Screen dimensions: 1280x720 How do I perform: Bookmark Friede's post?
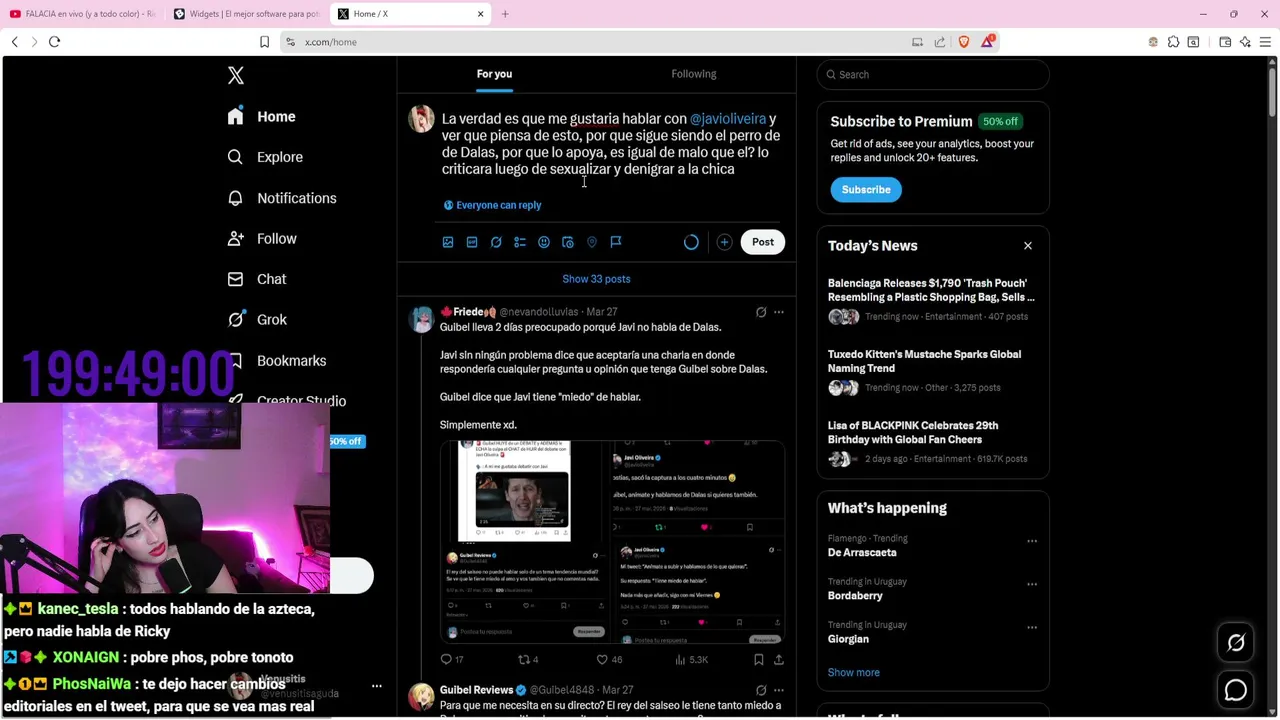tap(759, 660)
